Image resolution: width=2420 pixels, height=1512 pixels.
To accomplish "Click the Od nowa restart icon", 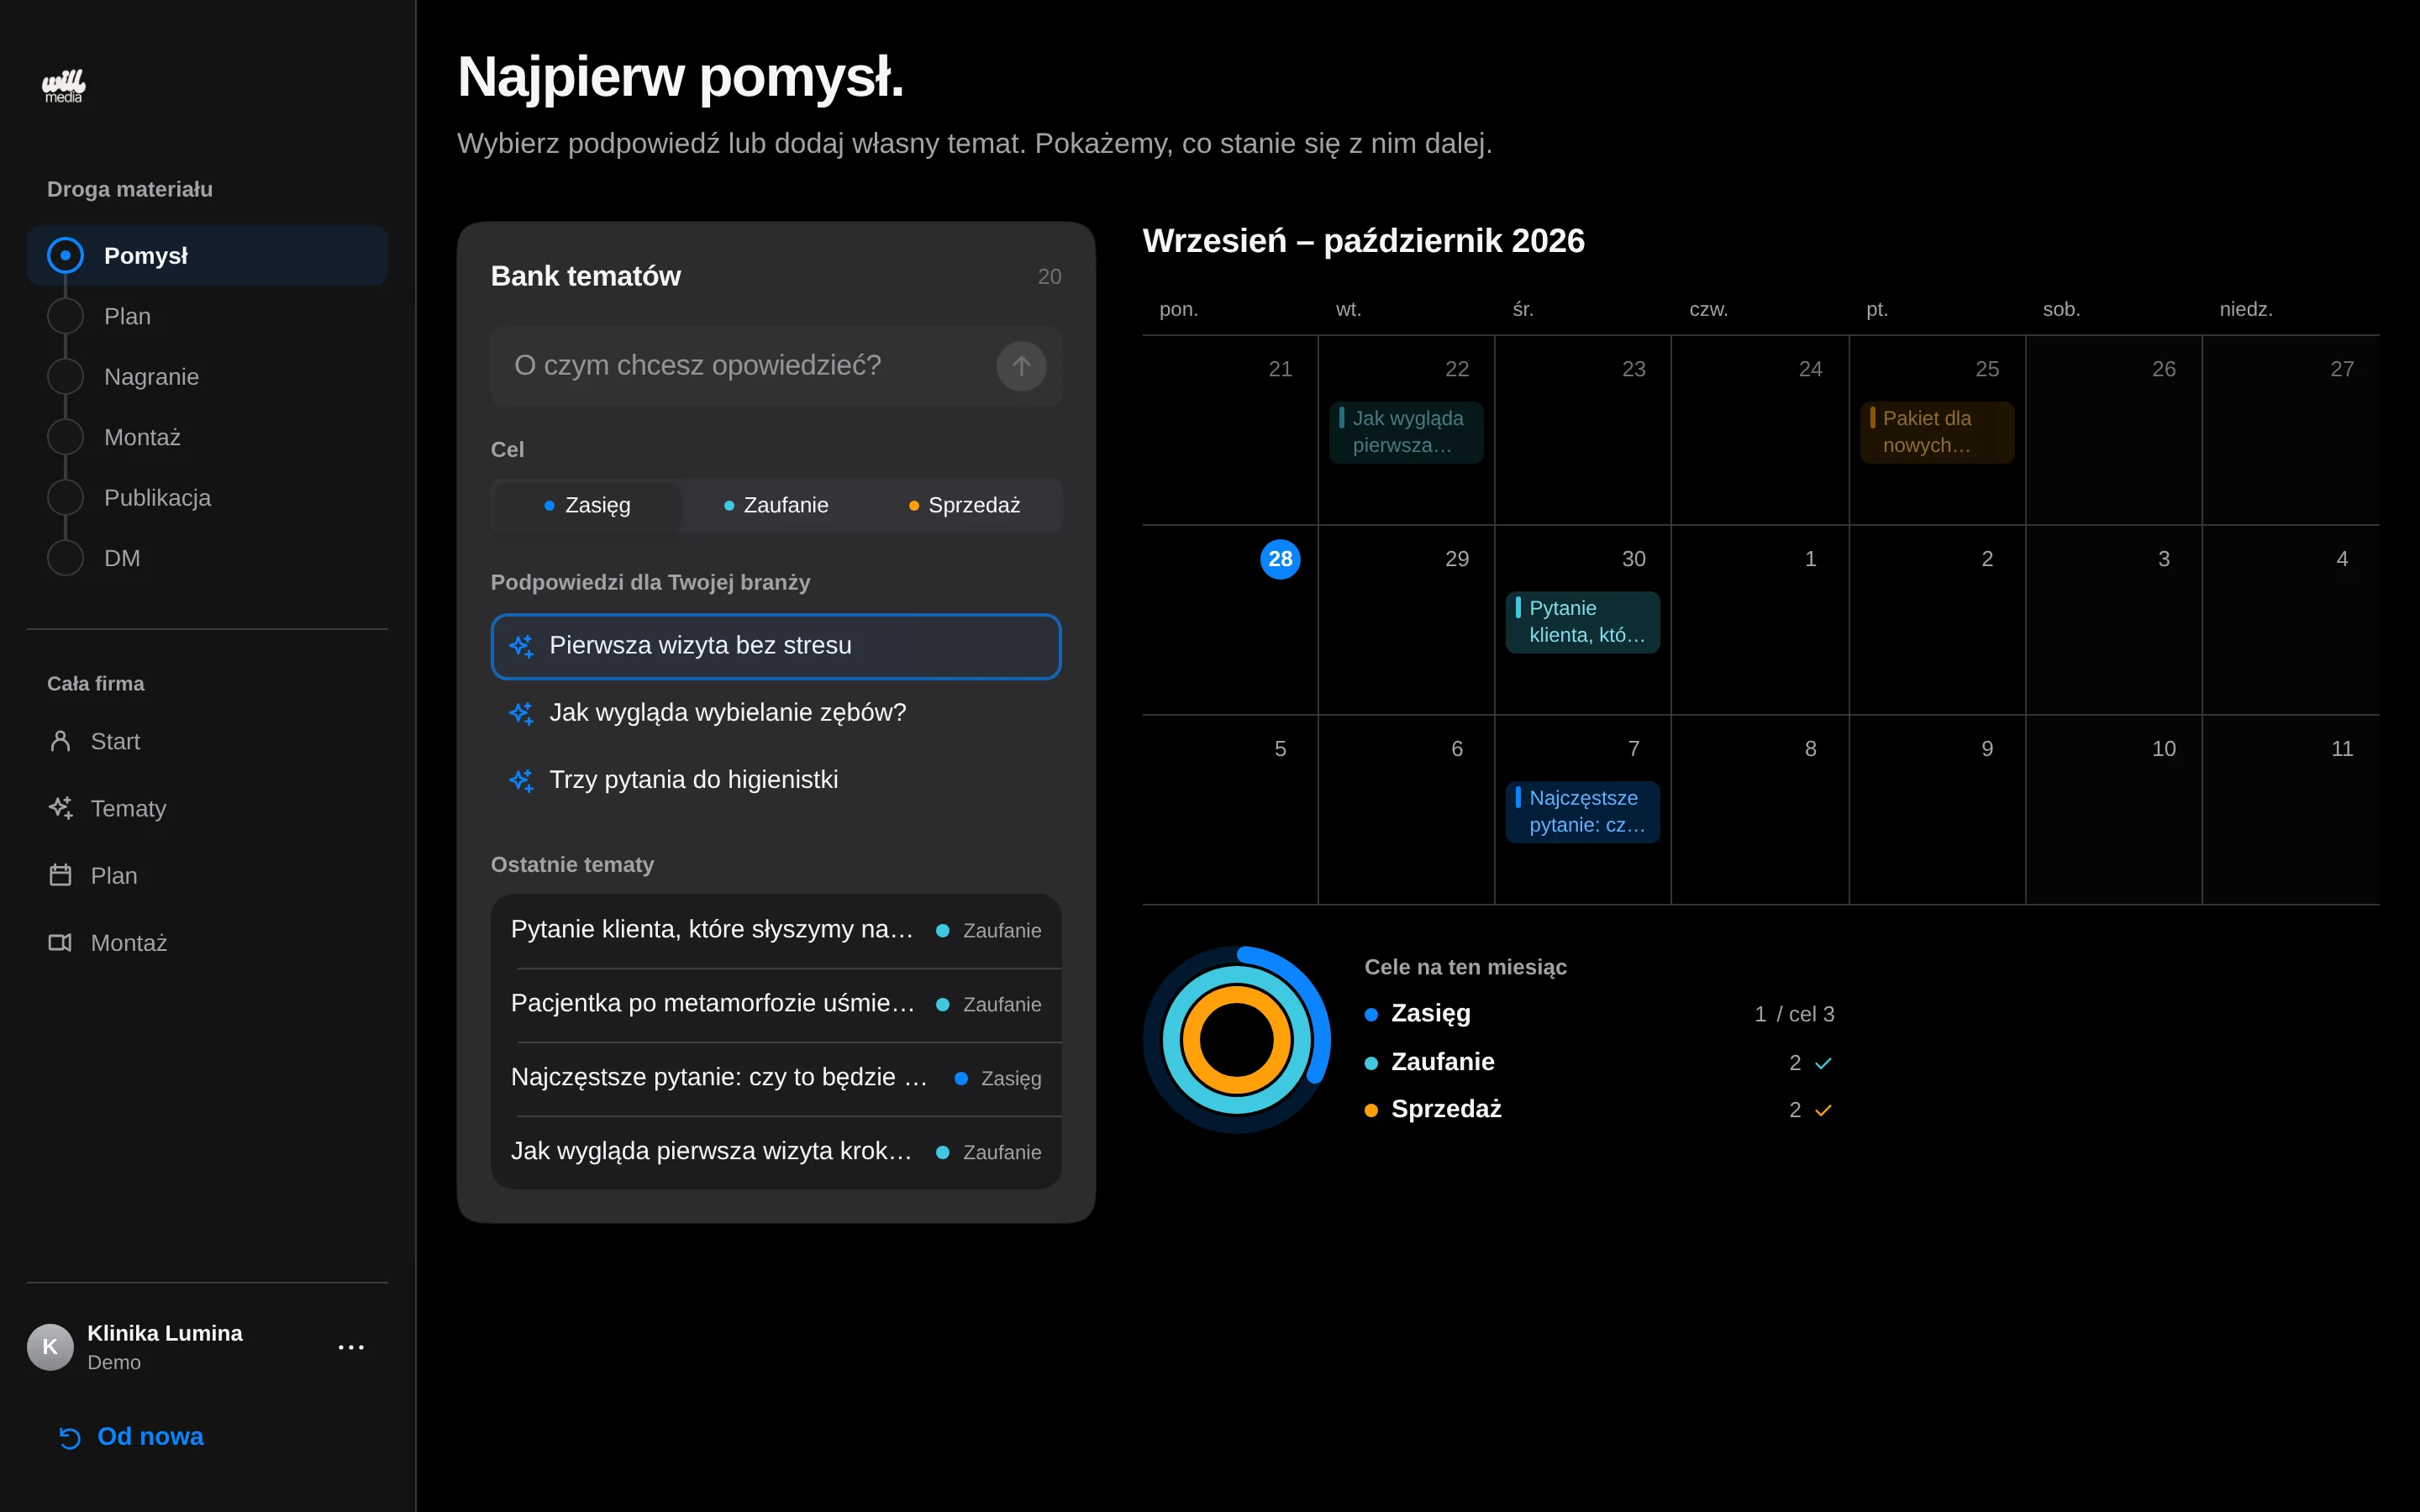I will [x=69, y=1438].
